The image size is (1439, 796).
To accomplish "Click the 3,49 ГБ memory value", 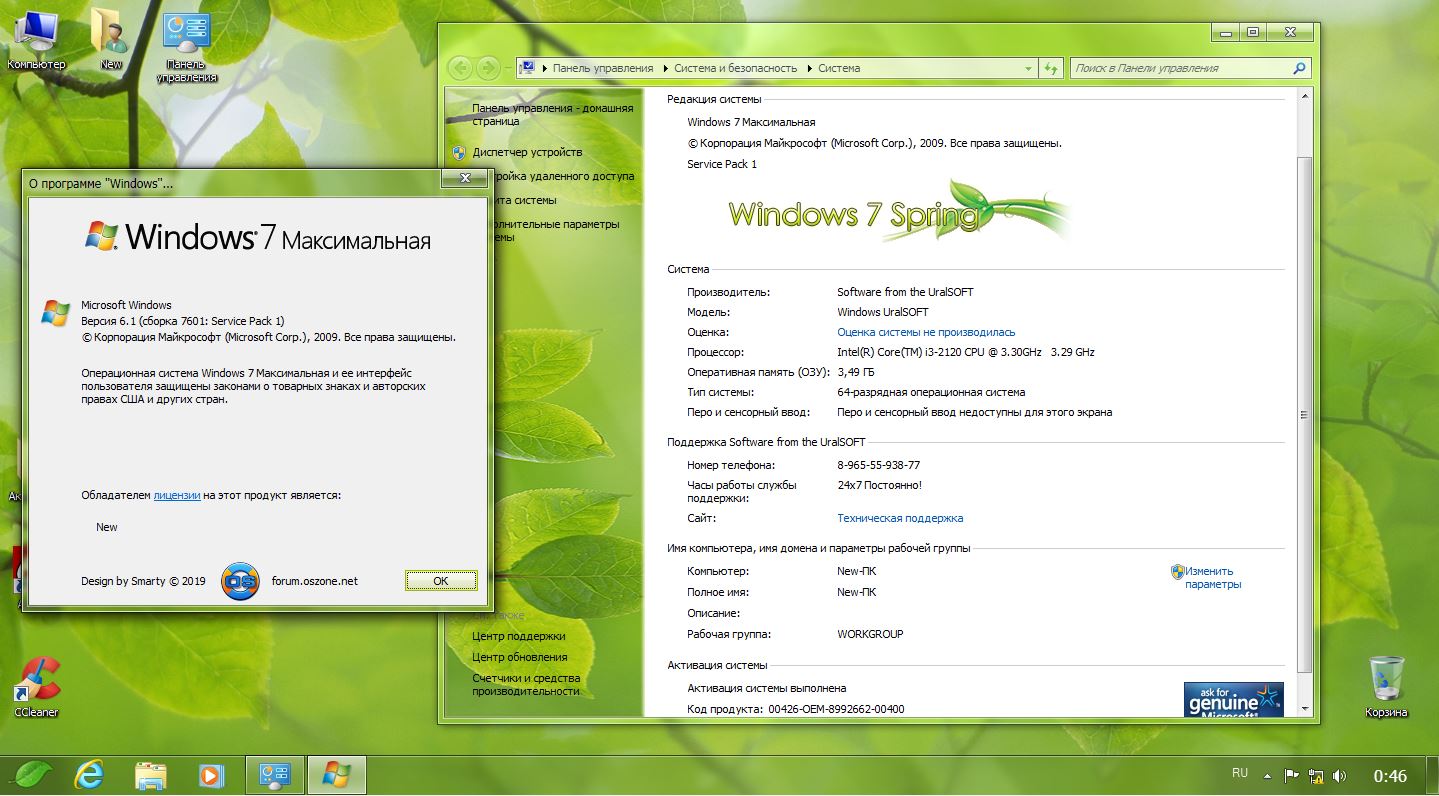I will point(858,372).
